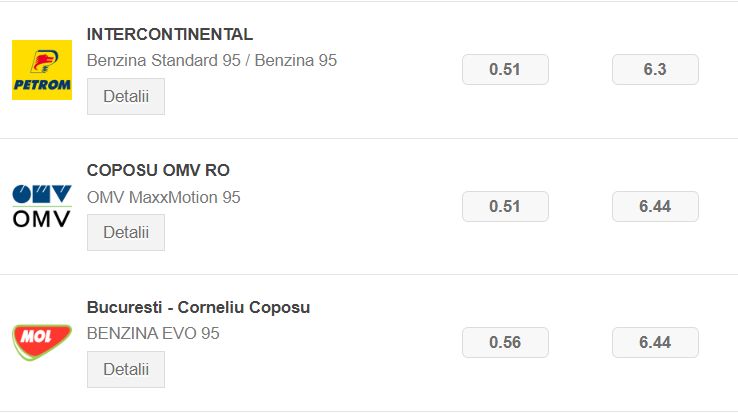Image resolution: width=738 pixels, height=414 pixels.
Task: Open Detalii for the INTERCONTINENTAL station
Action: click(126, 96)
